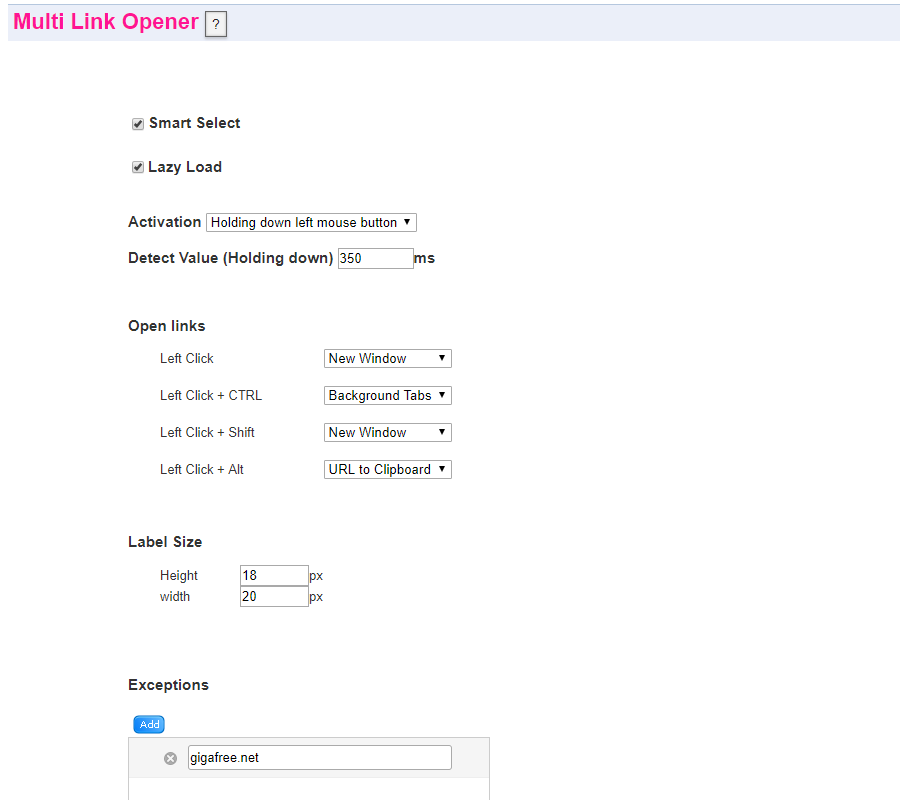Open the Left Click + Shift dropdown
This screenshot has width=900, height=800.
[x=387, y=432]
